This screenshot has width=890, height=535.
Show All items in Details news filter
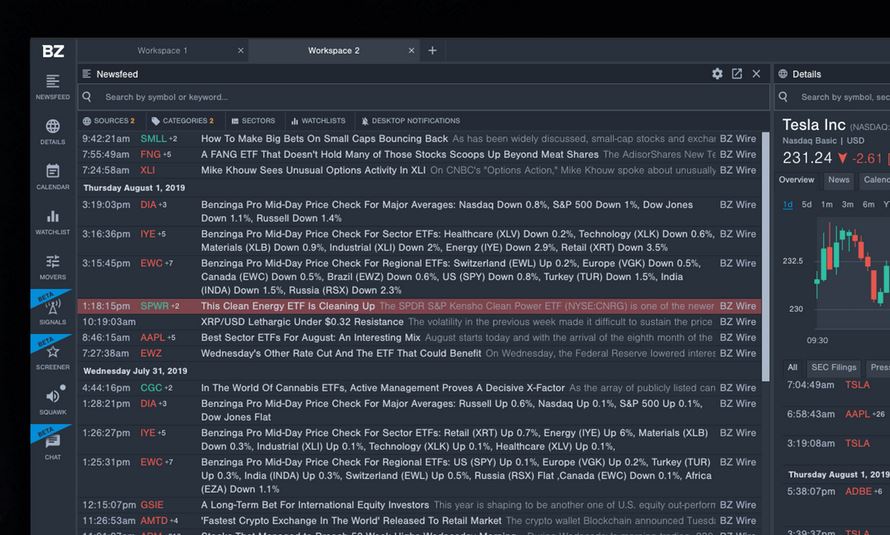792,368
